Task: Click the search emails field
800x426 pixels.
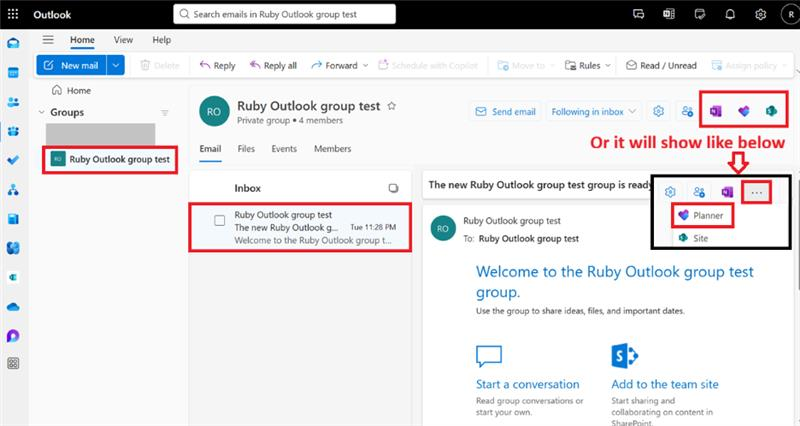Action: (x=285, y=14)
